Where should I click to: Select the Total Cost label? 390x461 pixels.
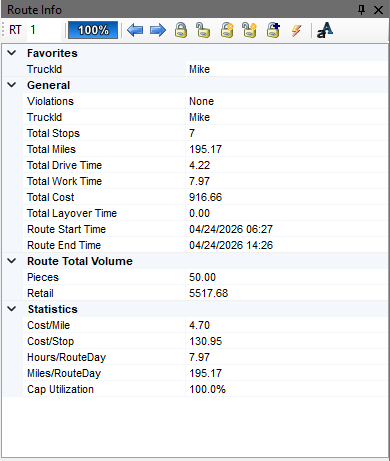(x=51, y=197)
